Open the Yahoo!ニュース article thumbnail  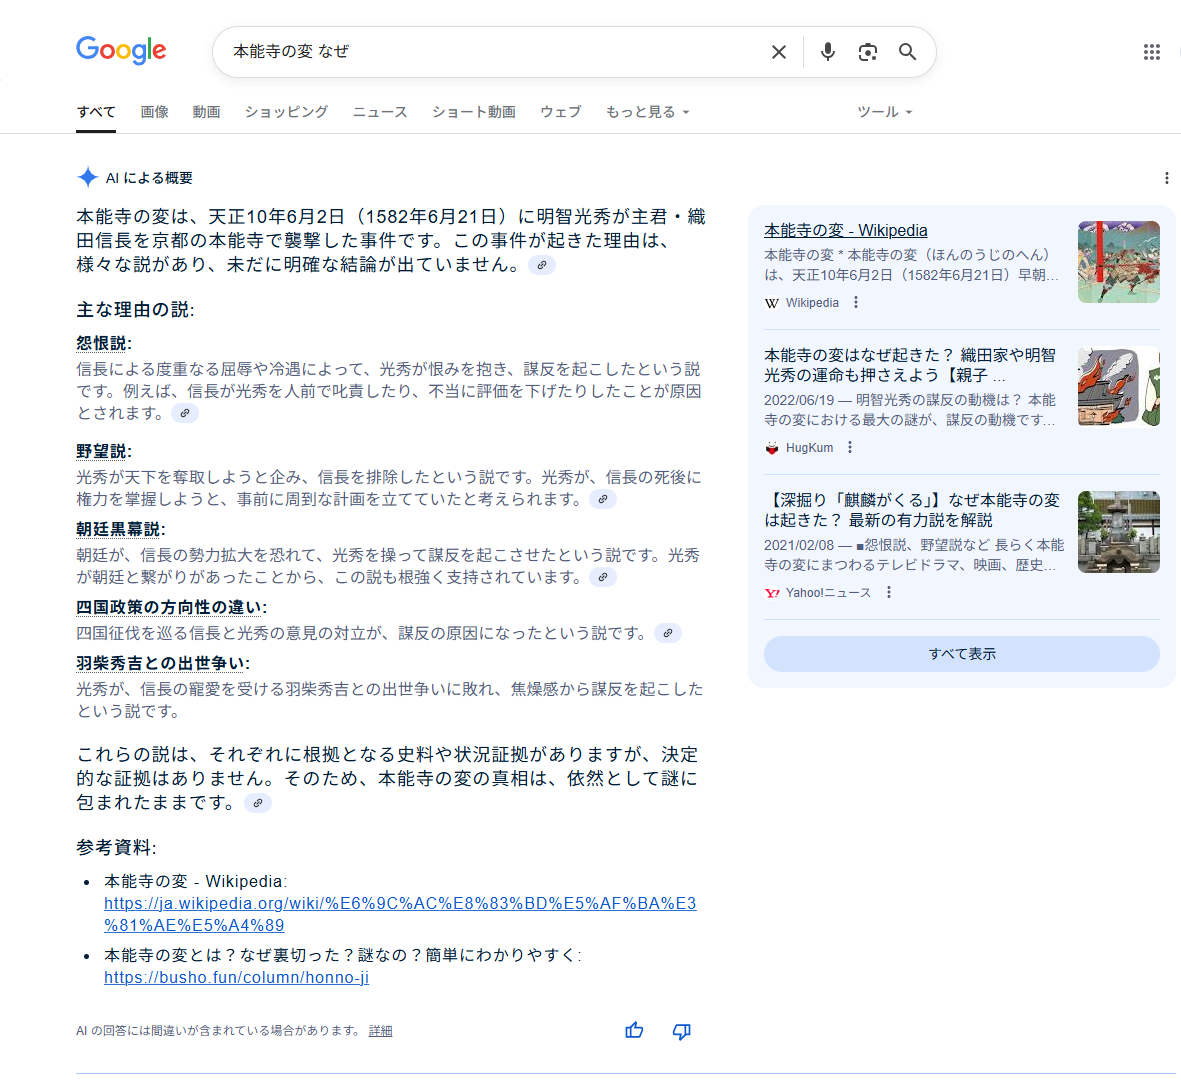coord(1118,532)
